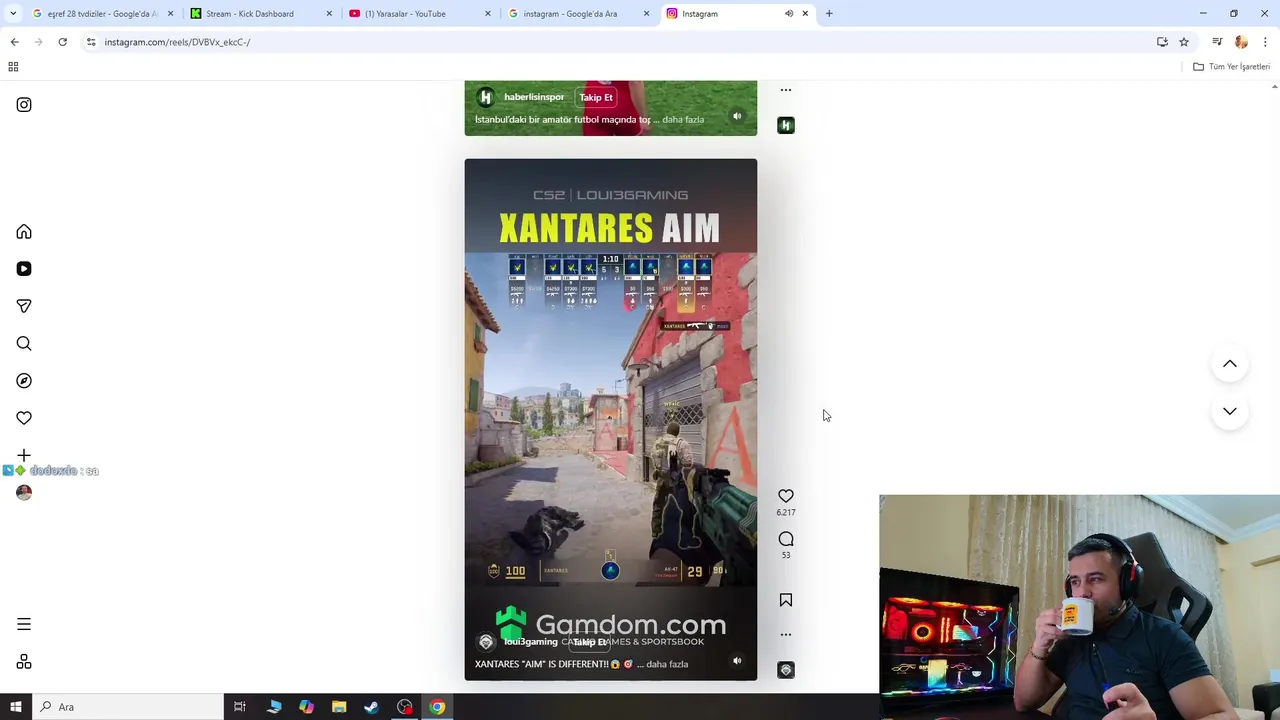
Task: Bookmark this page with star icon
Action: pyautogui.click(x=1184, y=42)
